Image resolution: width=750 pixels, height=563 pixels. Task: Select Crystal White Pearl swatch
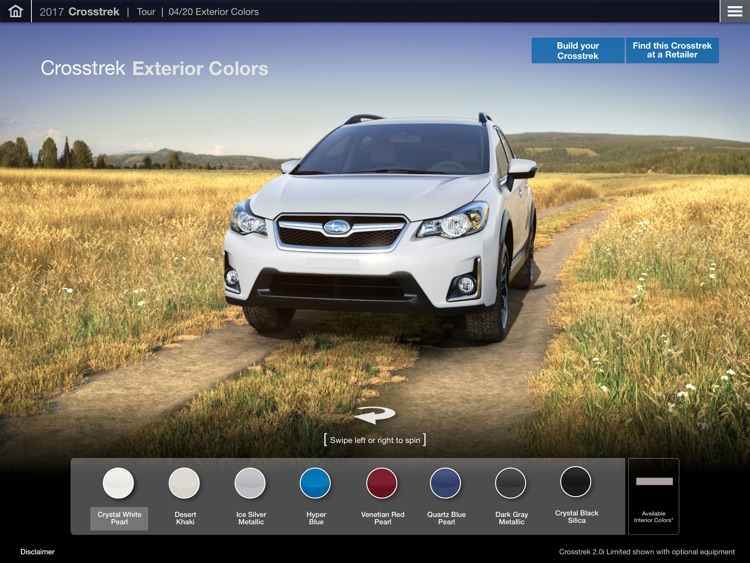pyautogui.click(x=118, y=483)
